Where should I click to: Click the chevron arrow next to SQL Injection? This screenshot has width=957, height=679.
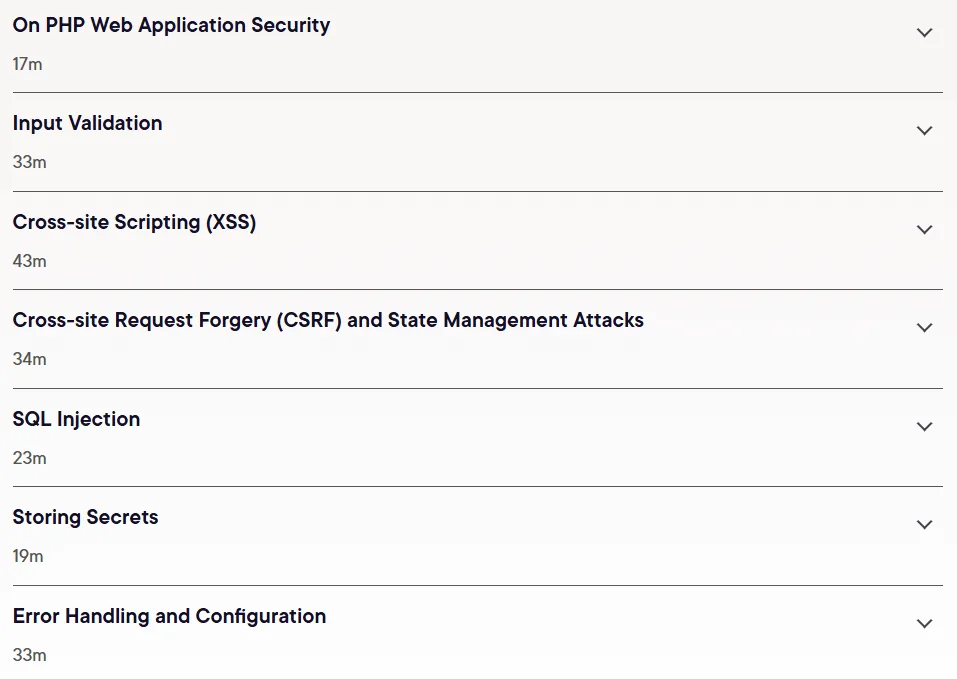click(925, 426)
